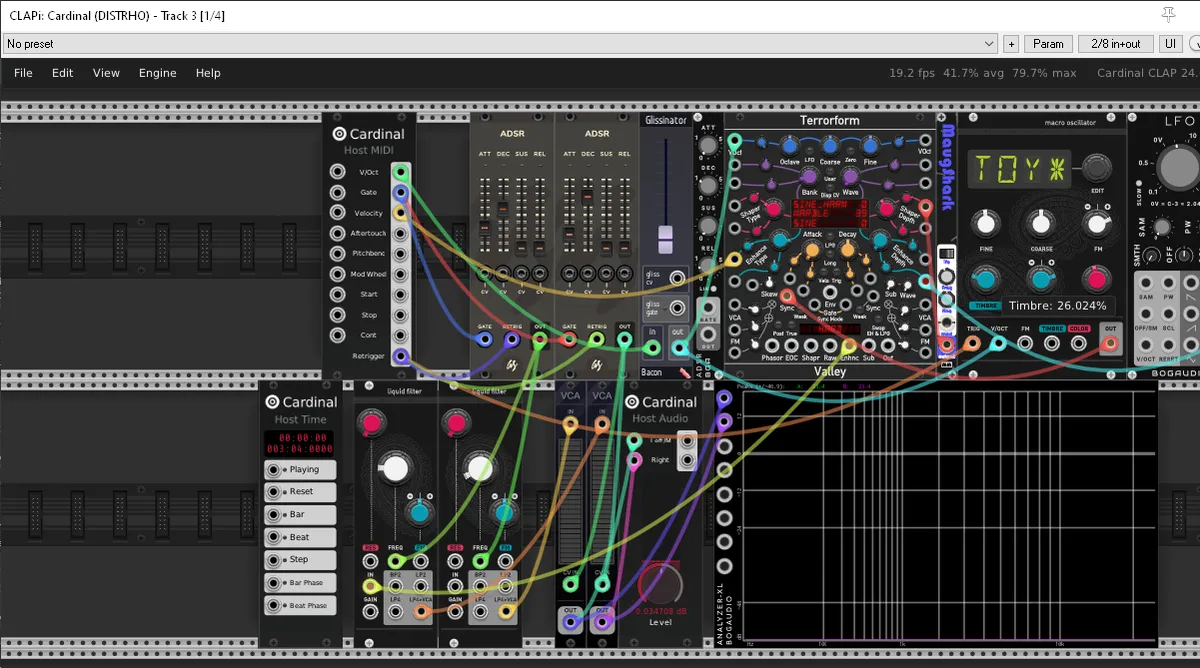
Task: Click the V/Oct output jack on Host MIDI
Action: click(x=400, y=172)
